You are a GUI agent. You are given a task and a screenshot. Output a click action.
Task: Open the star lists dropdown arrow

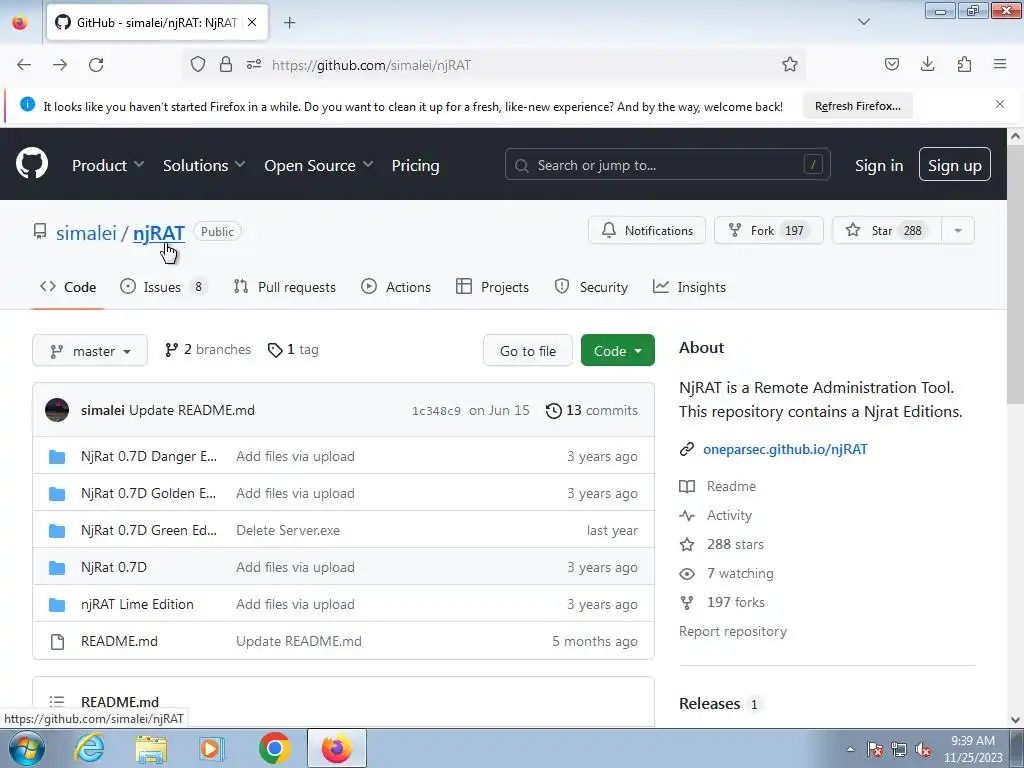click(958, 230)
